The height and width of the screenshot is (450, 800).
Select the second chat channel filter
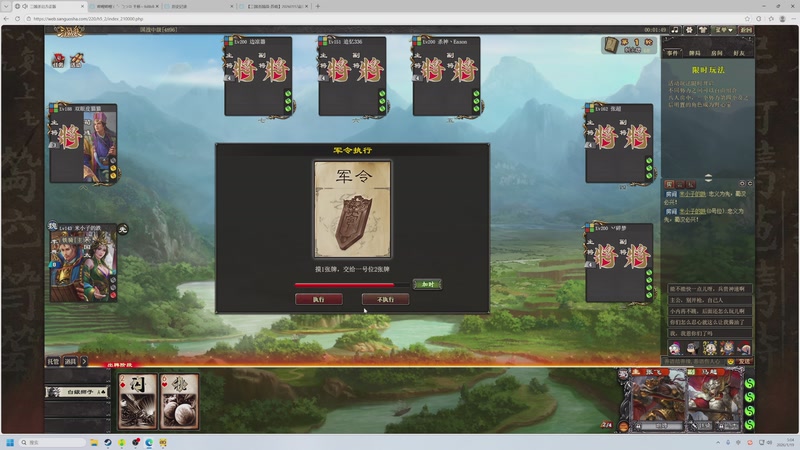click(680, 184)
